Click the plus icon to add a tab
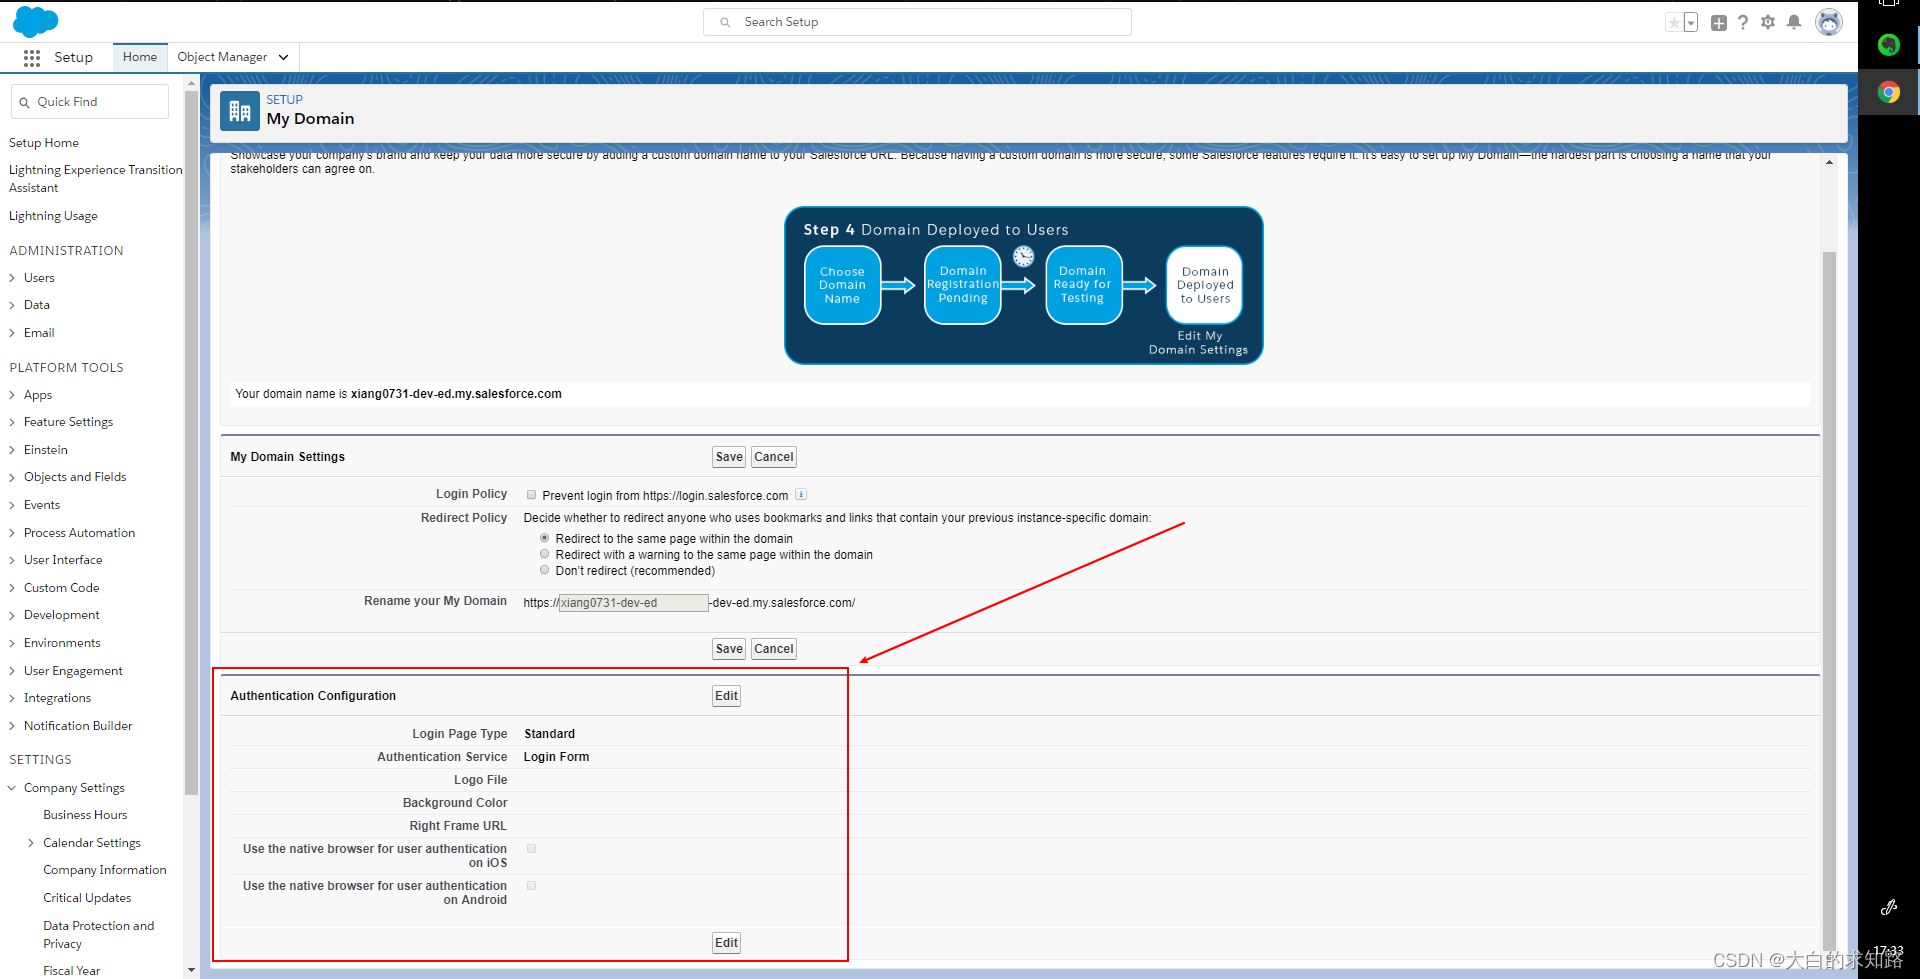Image resolution: width=1920 pixels, height=979 pixels. [1718, 21]
